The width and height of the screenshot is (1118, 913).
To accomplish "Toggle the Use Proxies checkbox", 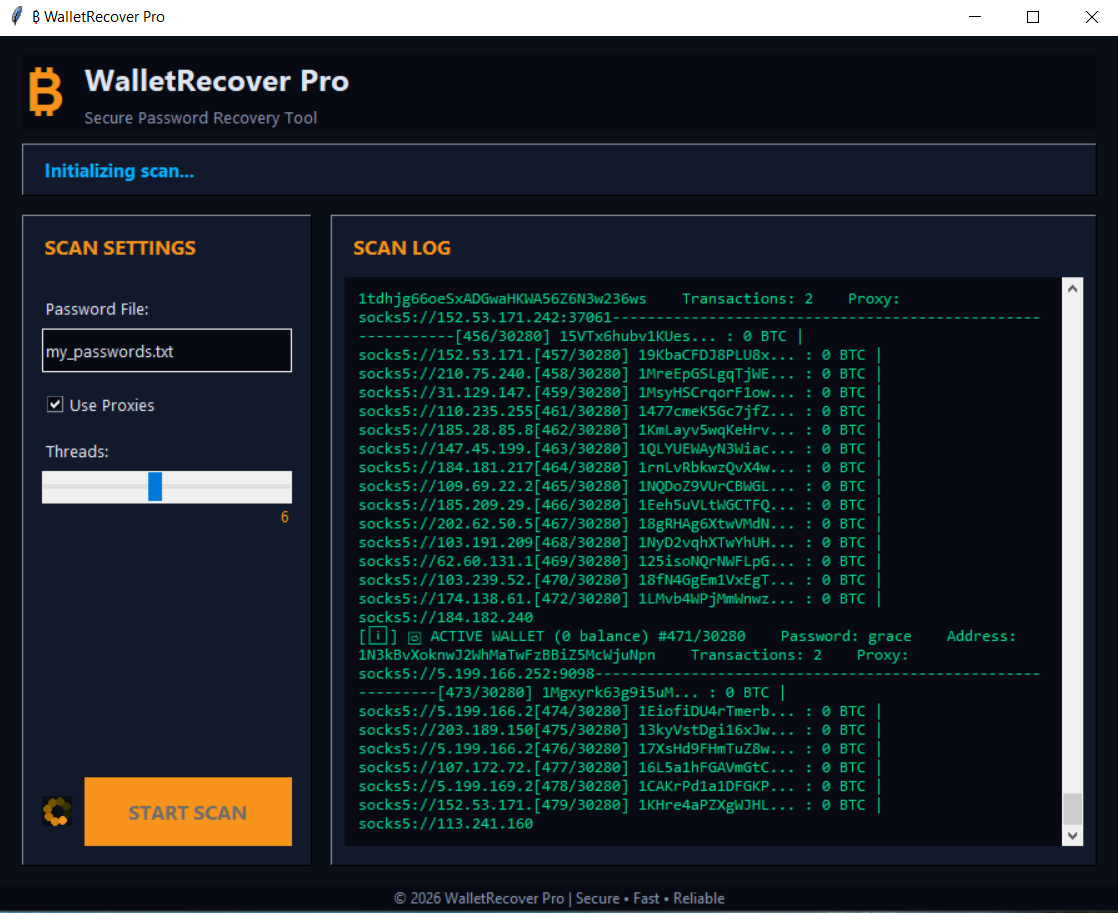I will tap(55, 405).
